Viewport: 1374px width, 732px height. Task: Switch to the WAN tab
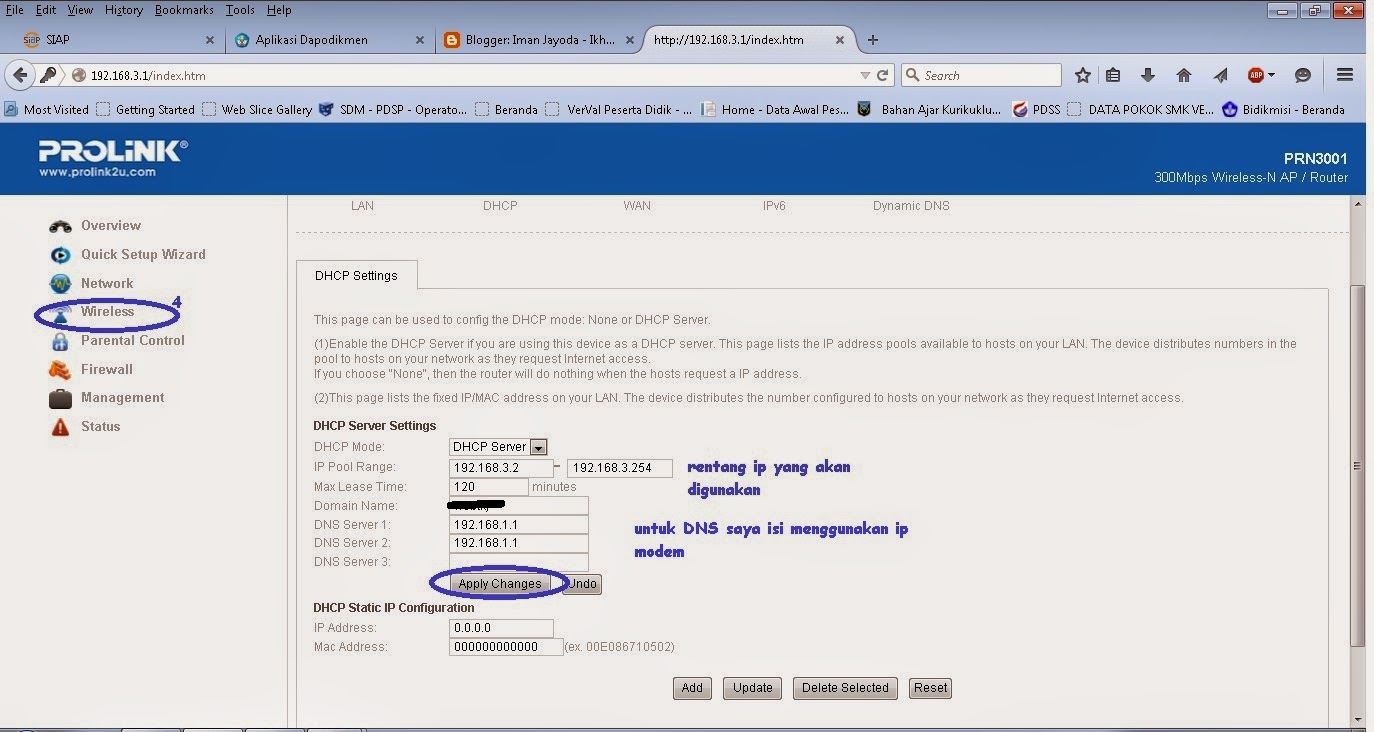point(637,206)
